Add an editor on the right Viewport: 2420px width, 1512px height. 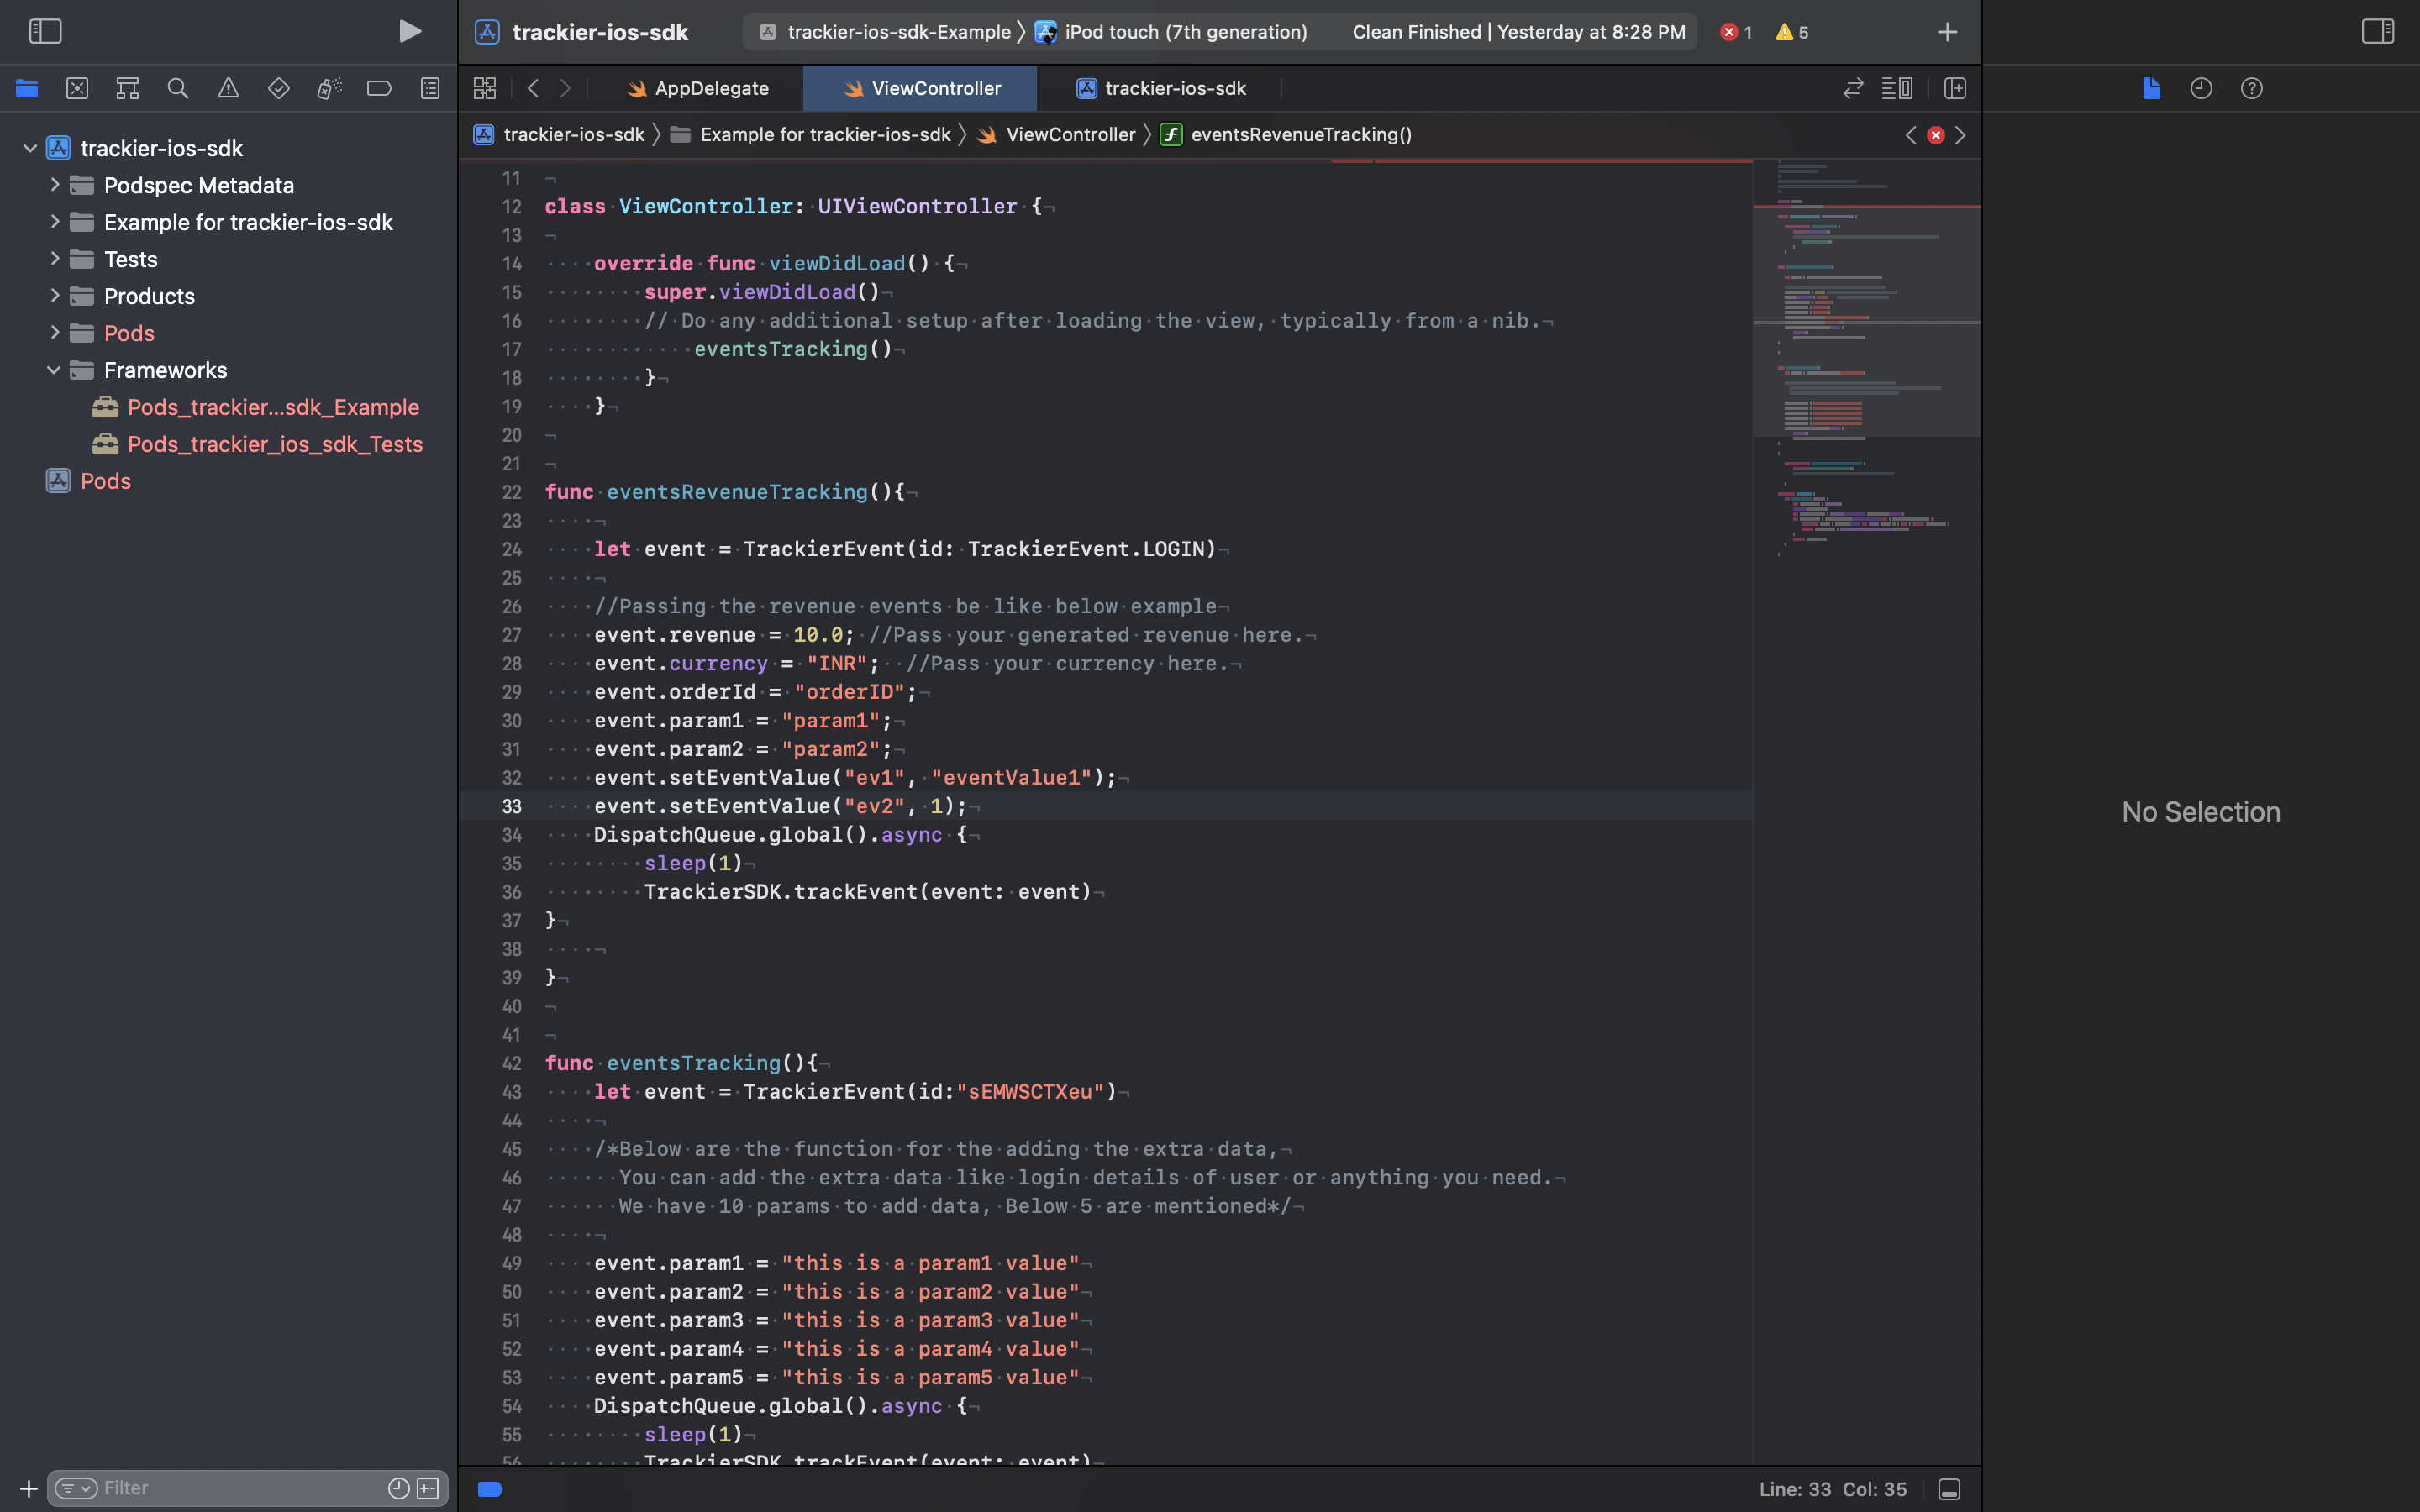(1955, 88)
